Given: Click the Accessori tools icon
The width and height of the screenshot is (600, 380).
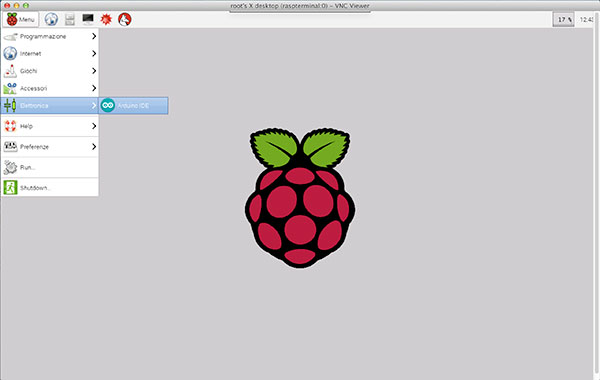Looking at the screenshot, I should [x=10, y=88].
